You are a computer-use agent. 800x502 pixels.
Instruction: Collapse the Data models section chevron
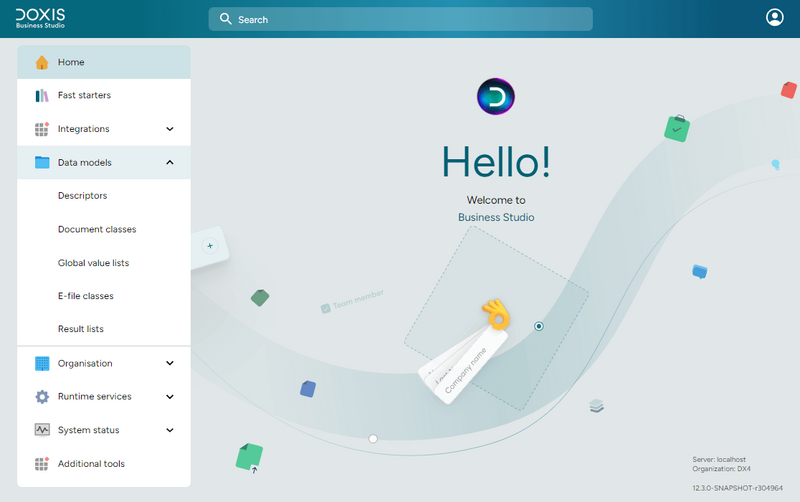(170, 162)
